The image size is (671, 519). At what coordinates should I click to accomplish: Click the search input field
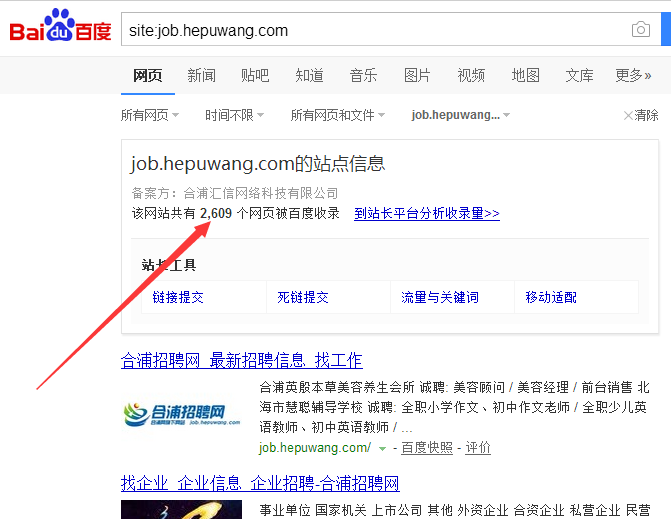370,30
